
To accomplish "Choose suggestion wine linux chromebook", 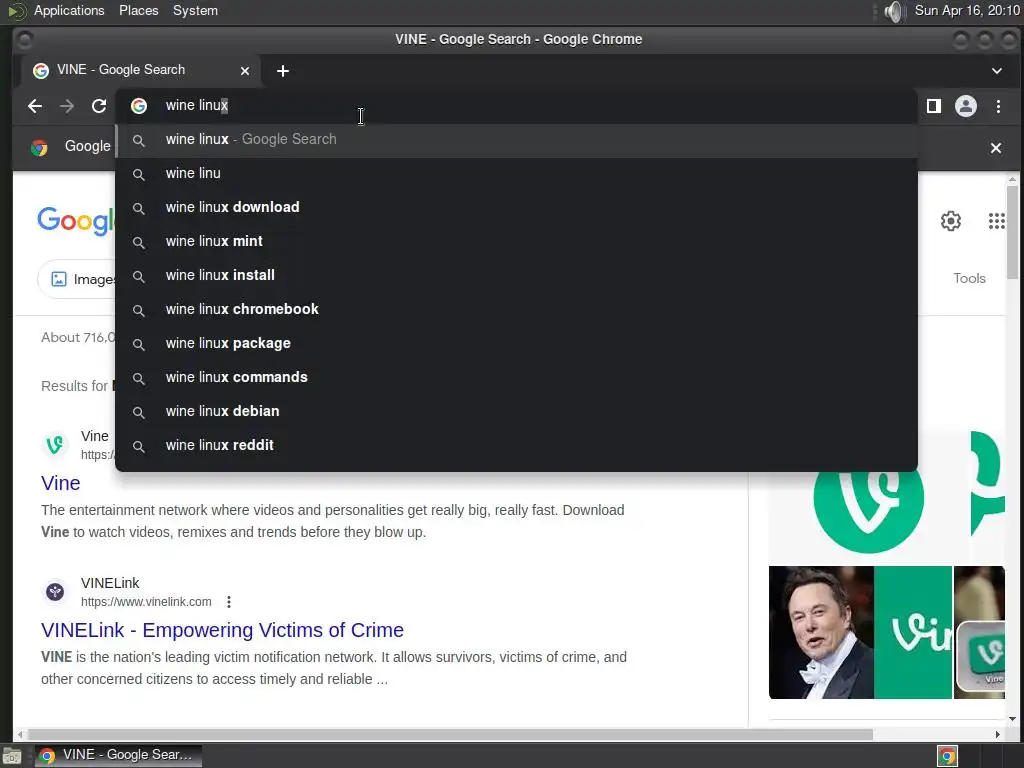I will click(x=516, y=310).
